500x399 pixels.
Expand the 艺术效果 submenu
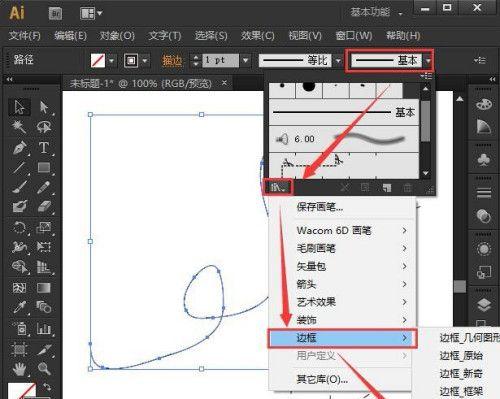point(342,302)
